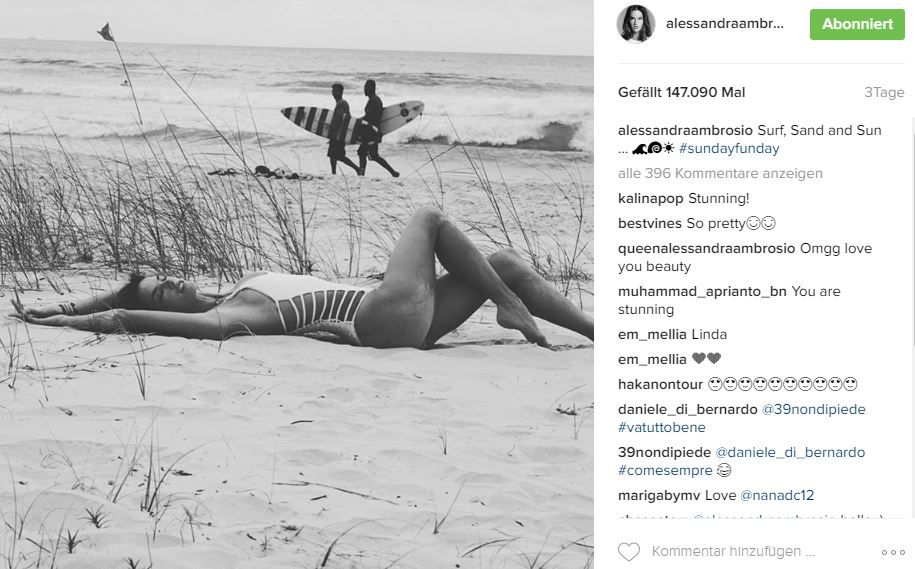Open the #sundayfunday hashtag link
The height and width of the screenshot is (569, 915).
[729, 148]
